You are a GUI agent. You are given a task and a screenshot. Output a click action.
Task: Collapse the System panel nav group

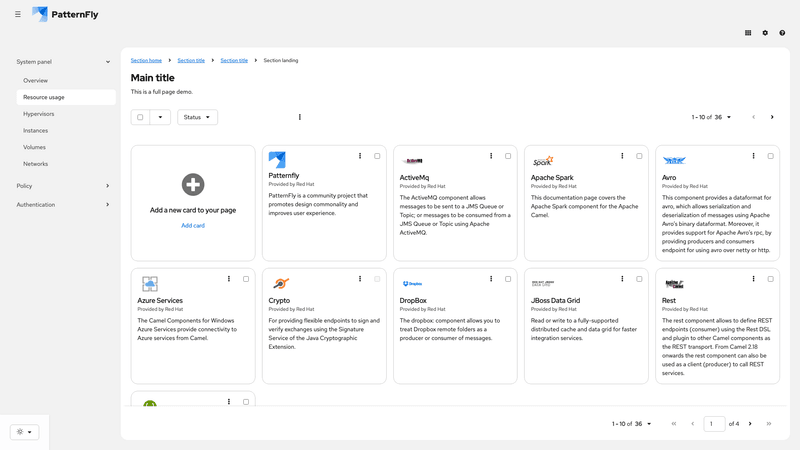pyautogui.click(x=63, y=62)
